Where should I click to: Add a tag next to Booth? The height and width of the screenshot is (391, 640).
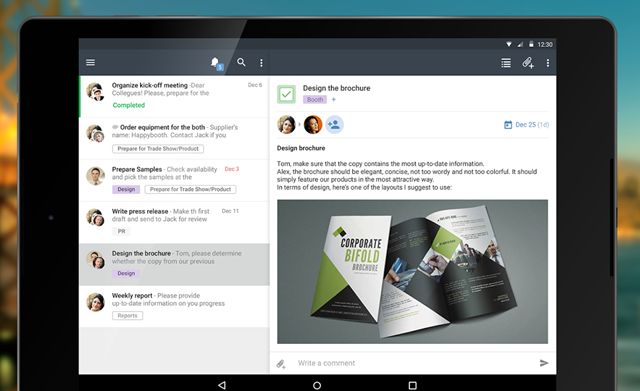point(333,100)
